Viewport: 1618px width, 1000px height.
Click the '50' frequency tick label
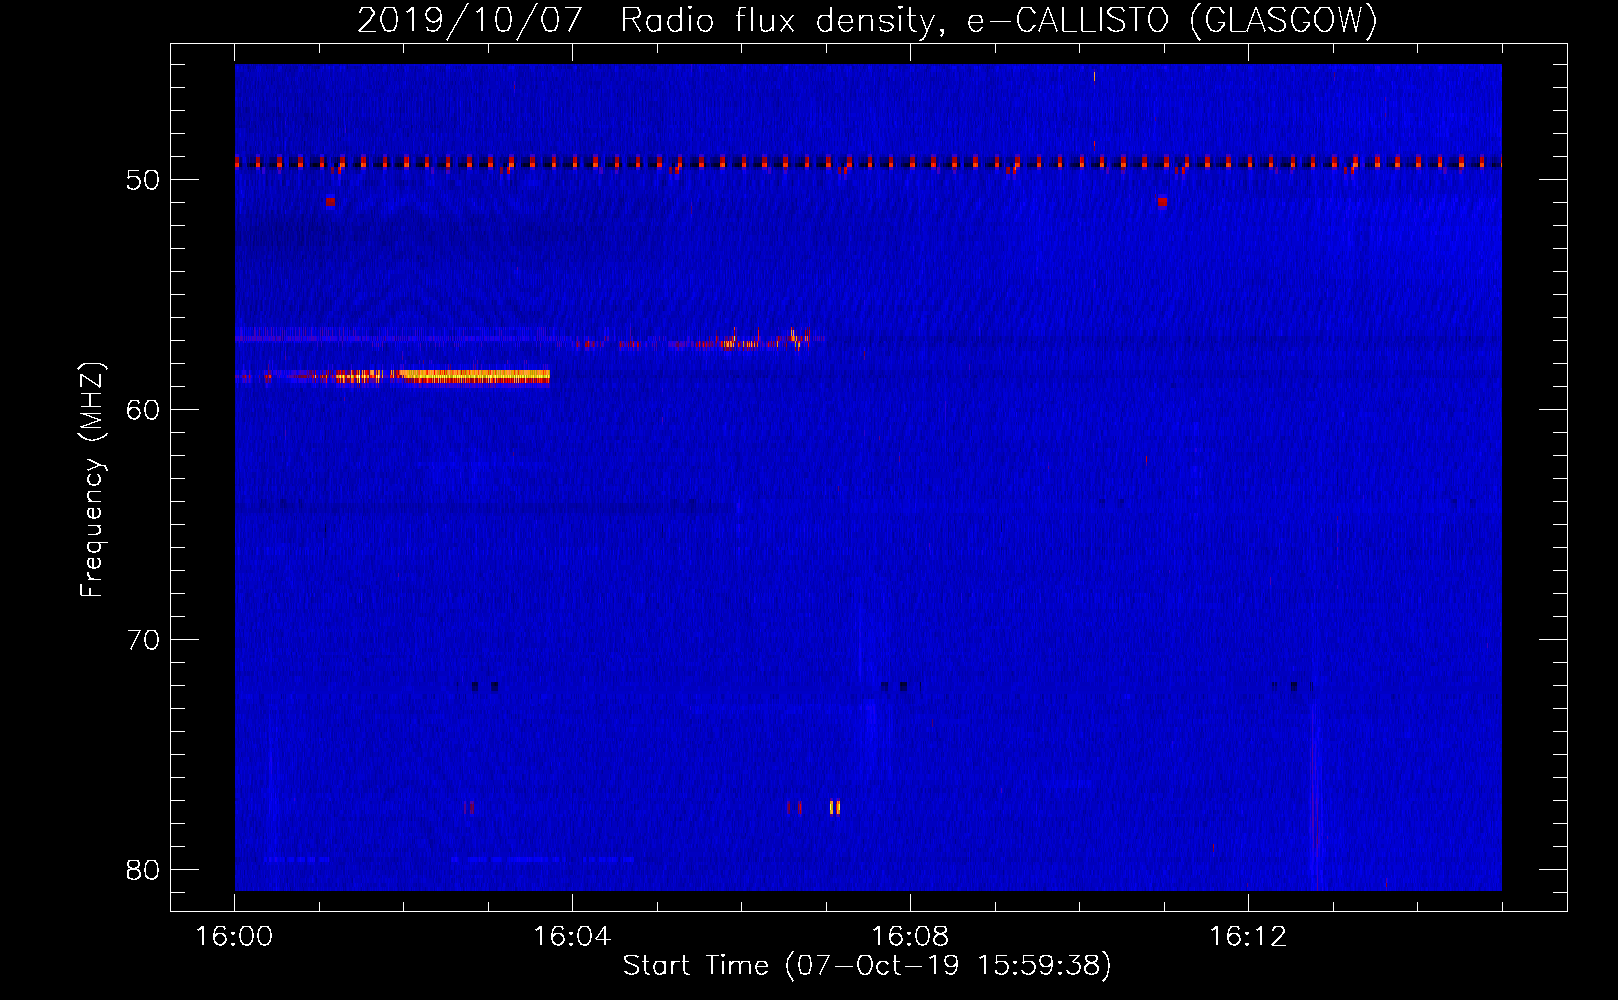tap(144, 180)
